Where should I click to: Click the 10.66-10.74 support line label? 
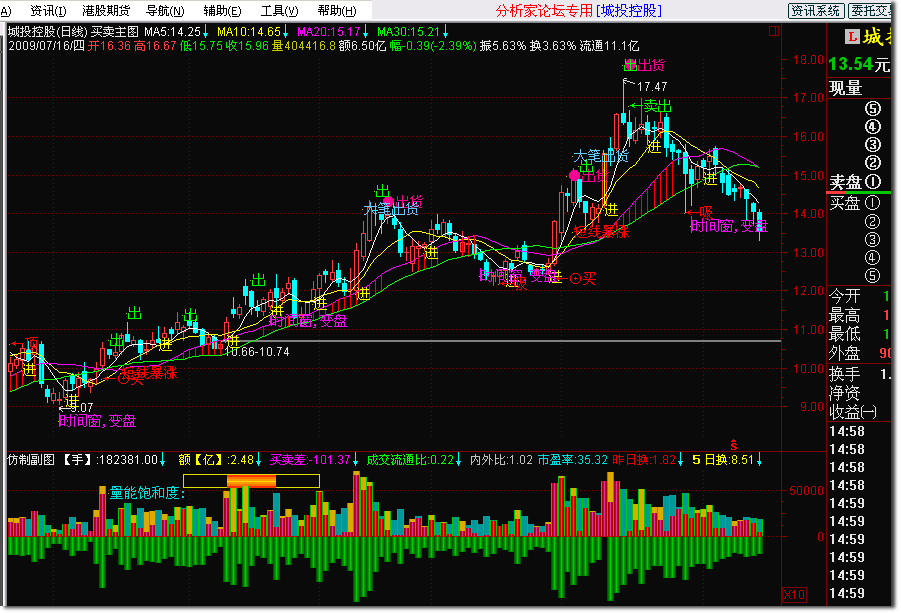pos(257,352)
